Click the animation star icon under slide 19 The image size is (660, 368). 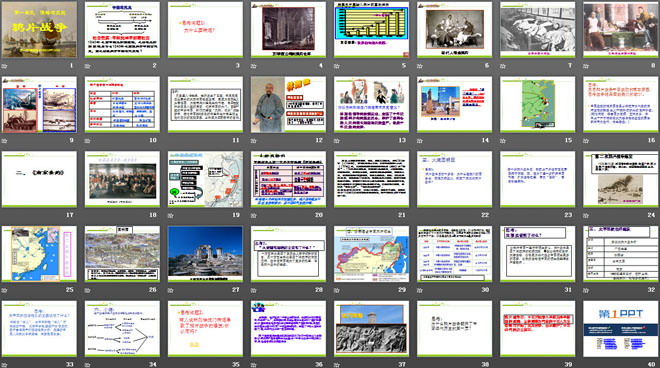pyautogui.click(x=170, y=216)
